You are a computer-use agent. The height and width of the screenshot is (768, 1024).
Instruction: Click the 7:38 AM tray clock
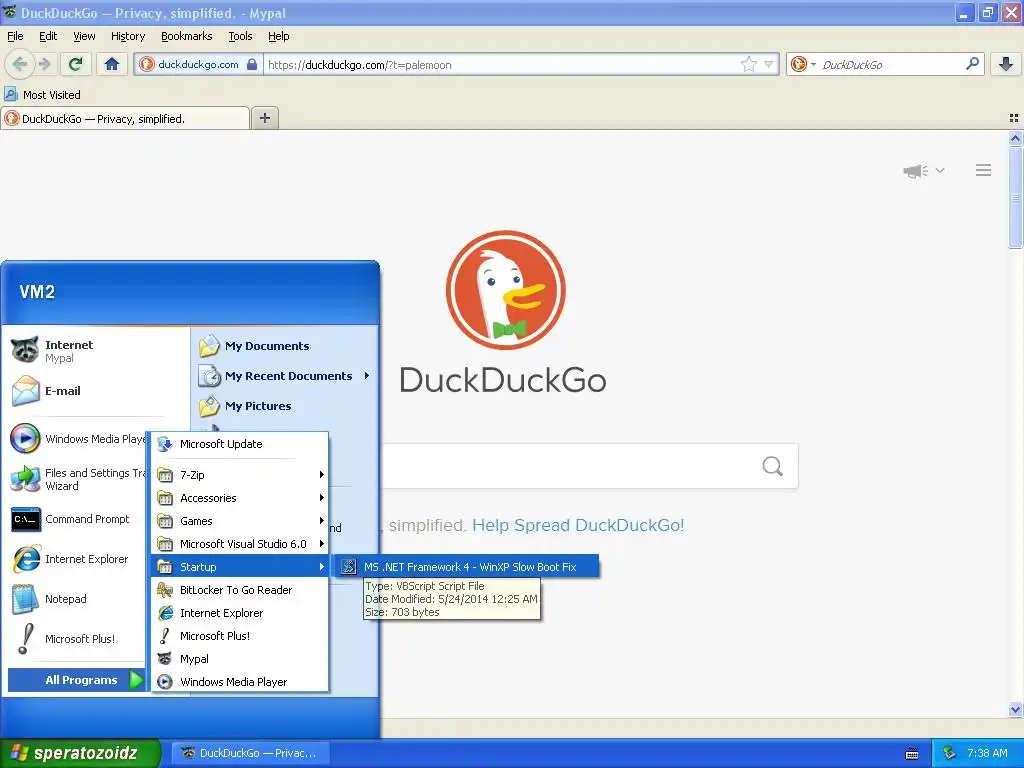[987, 753]
